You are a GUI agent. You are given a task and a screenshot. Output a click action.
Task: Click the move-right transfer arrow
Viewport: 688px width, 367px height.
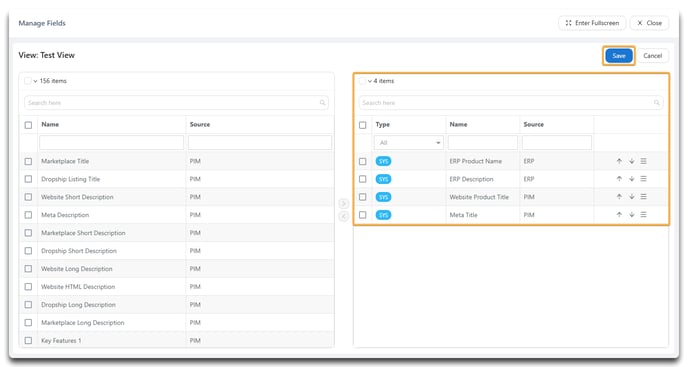pos(344,204)
